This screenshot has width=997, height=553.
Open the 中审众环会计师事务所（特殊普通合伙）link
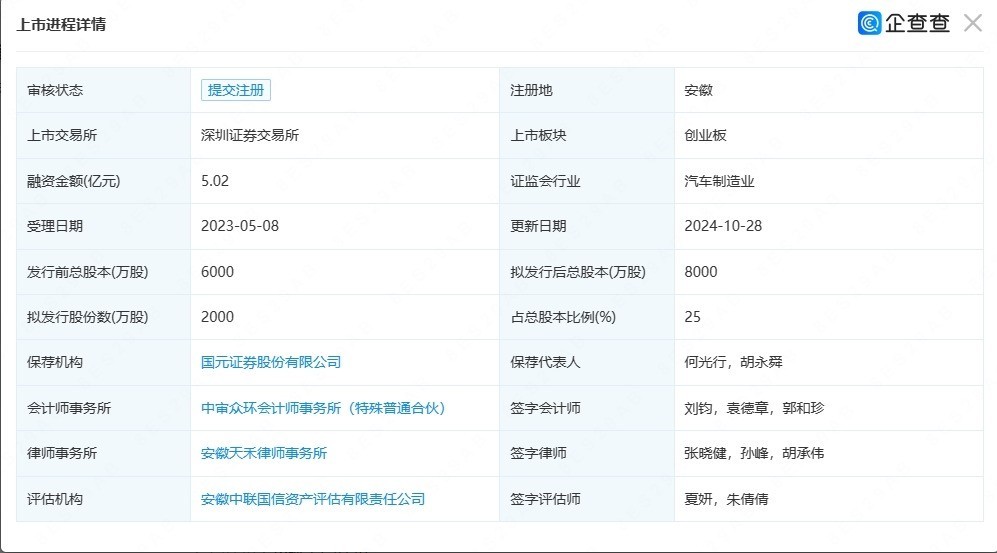pos(324,408)
